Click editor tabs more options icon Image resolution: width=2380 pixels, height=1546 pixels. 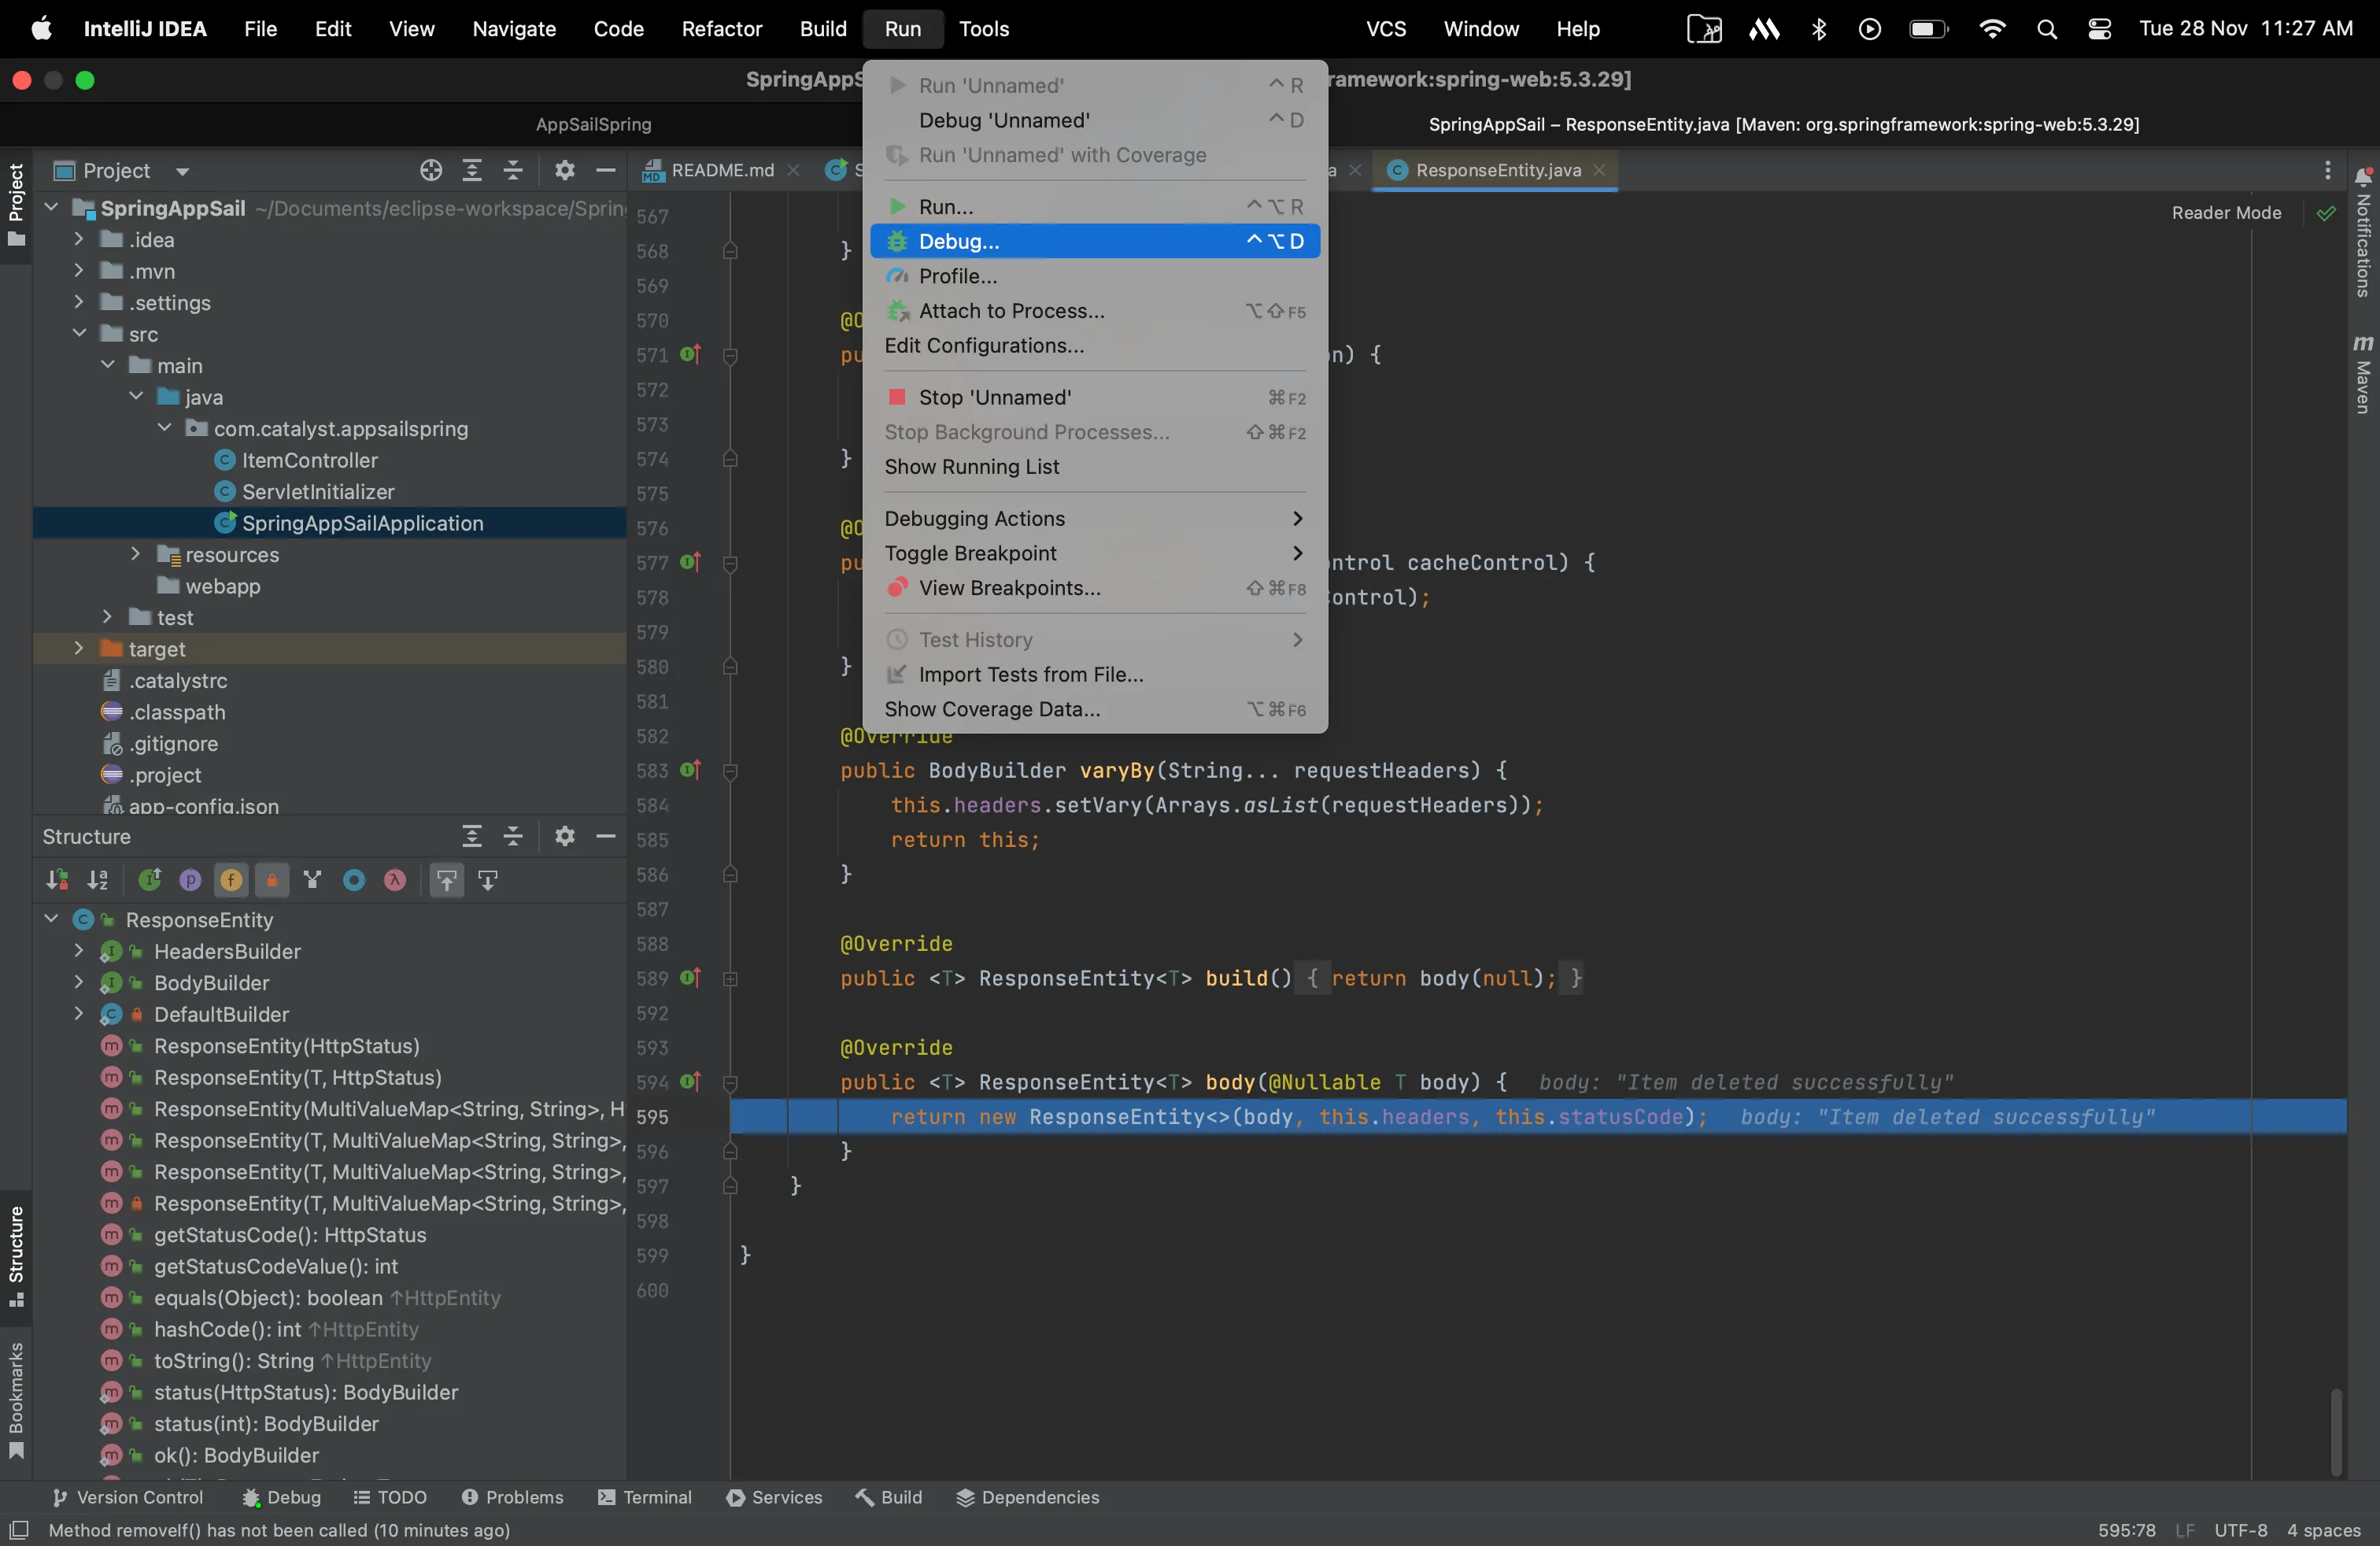coord(2327,170)
